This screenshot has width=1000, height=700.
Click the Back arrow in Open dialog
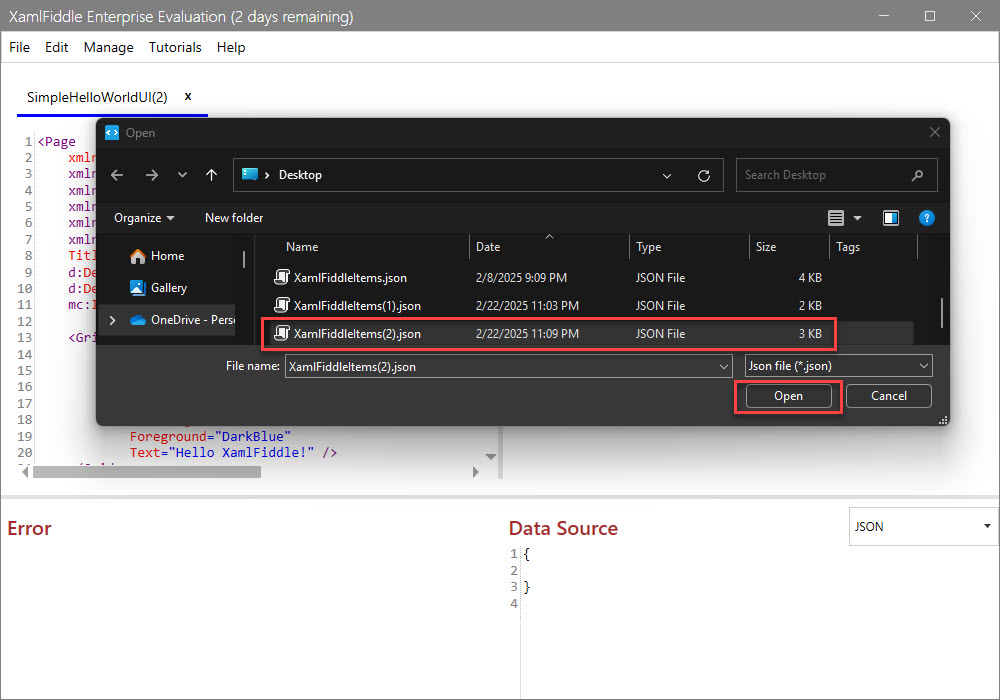(x=117, y=175)
